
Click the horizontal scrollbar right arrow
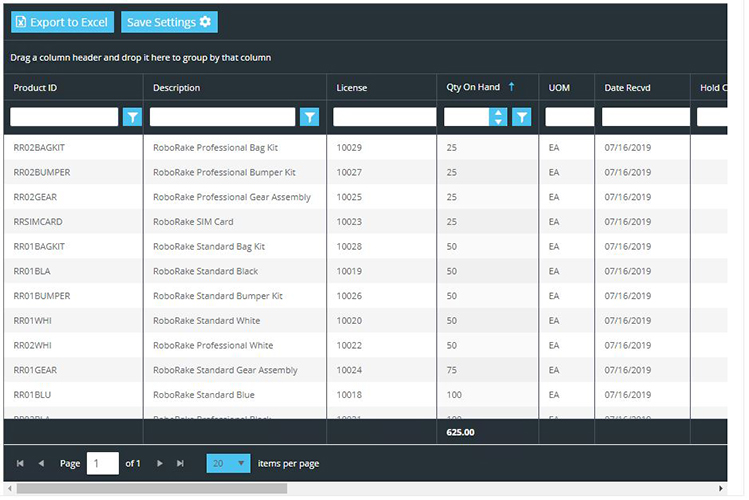coord(720,489)
